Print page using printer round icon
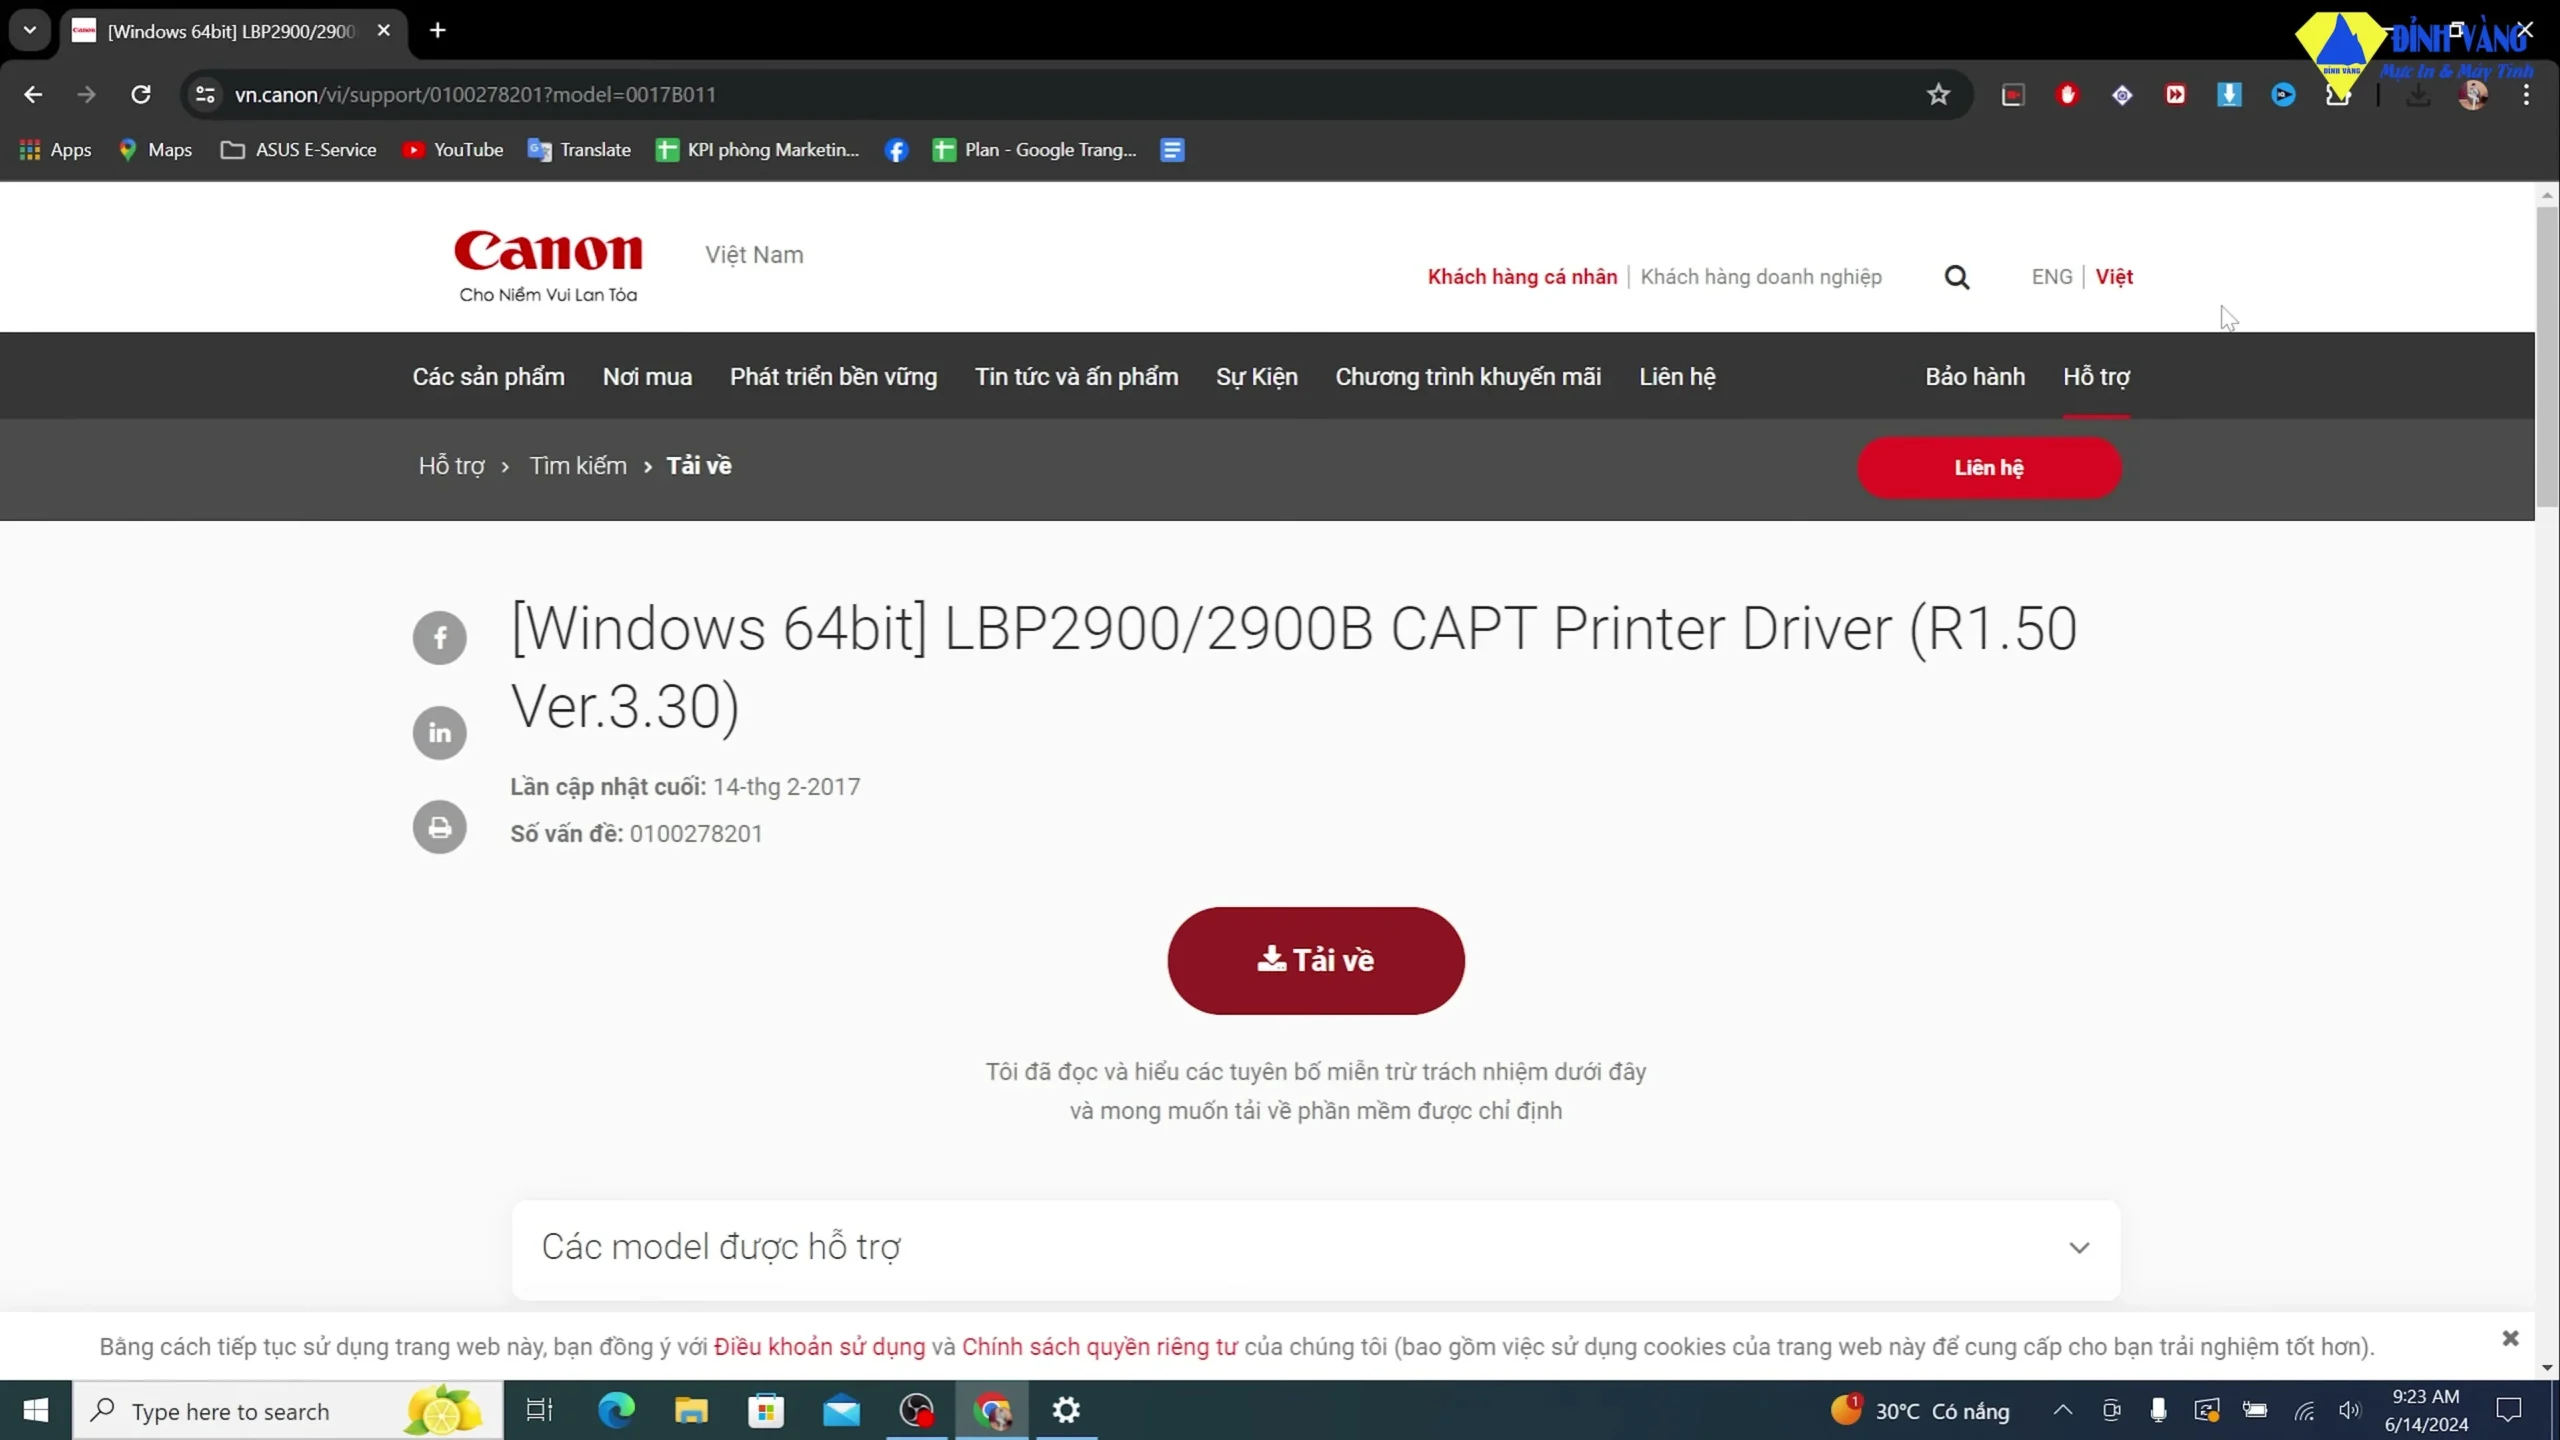Viewport: 2560px width, 1440px height. pos(439,827)
